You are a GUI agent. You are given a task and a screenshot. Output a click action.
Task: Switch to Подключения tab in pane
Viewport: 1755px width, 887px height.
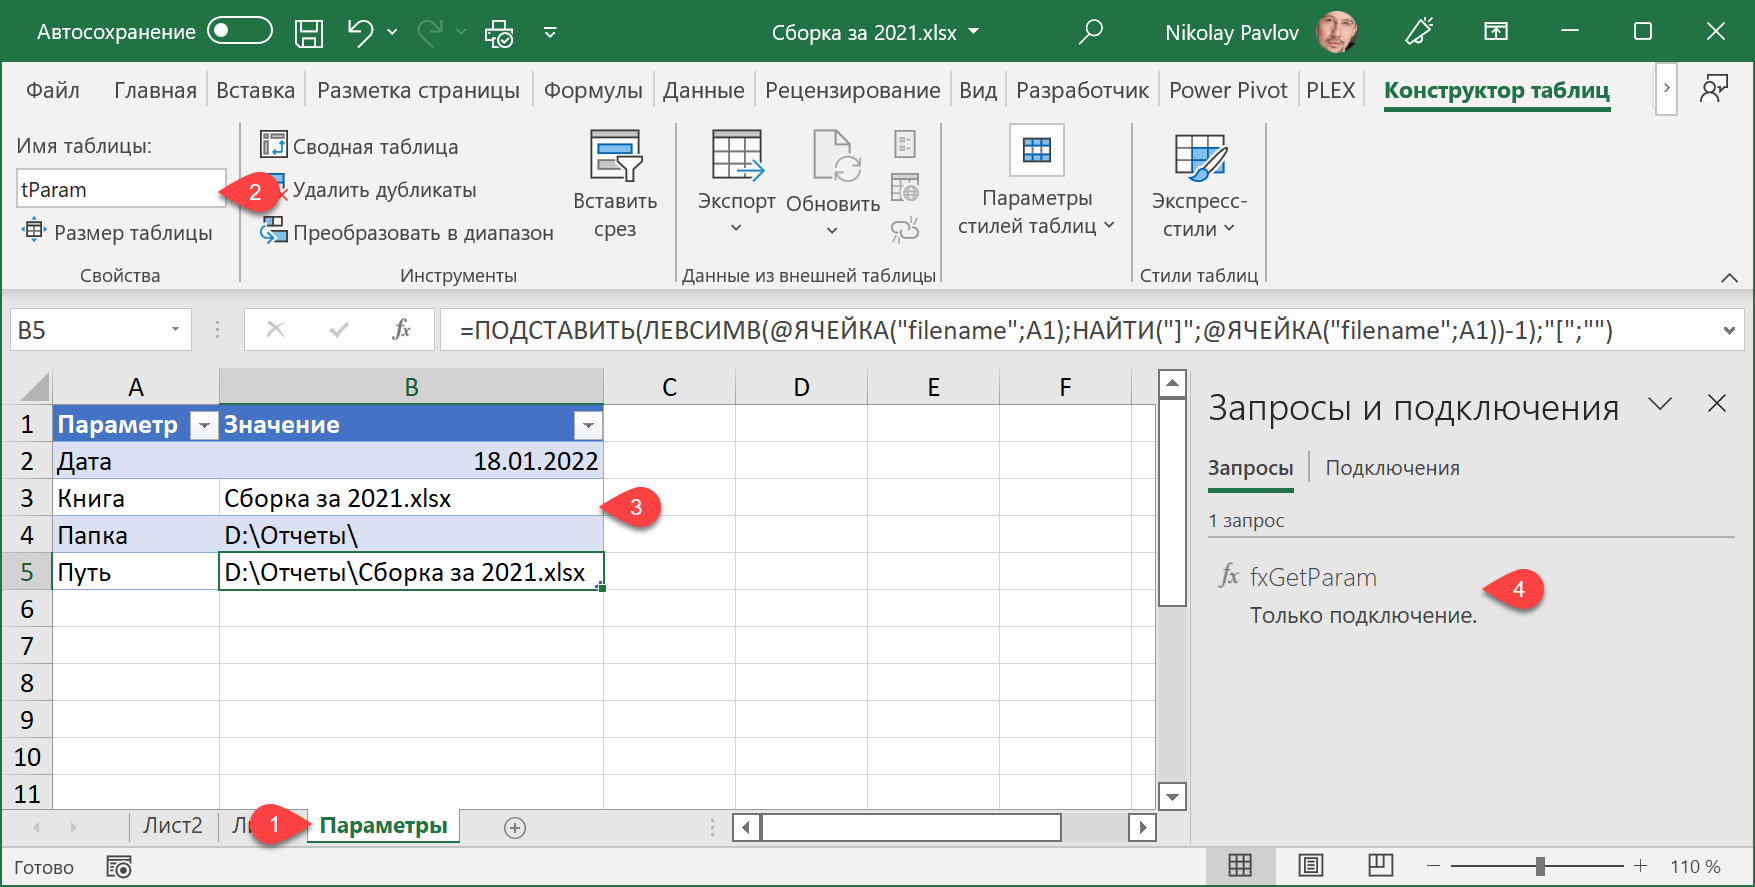(1392, 468)
